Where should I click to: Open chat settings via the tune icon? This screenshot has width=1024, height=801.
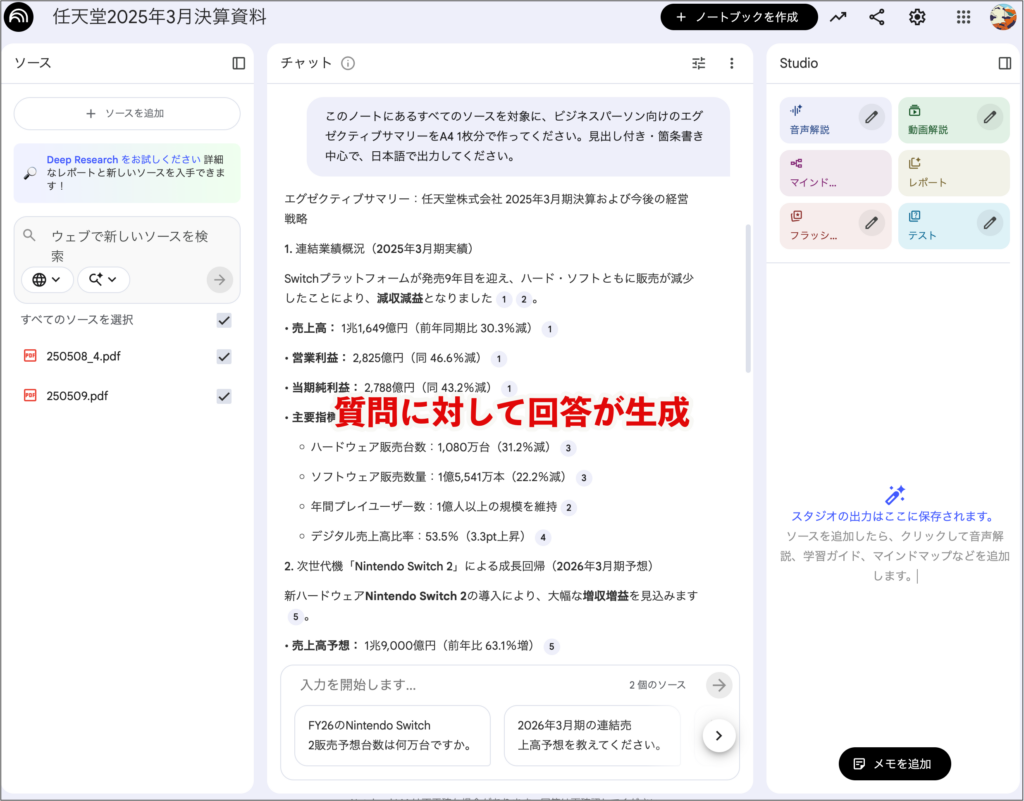tap(699, 63)
